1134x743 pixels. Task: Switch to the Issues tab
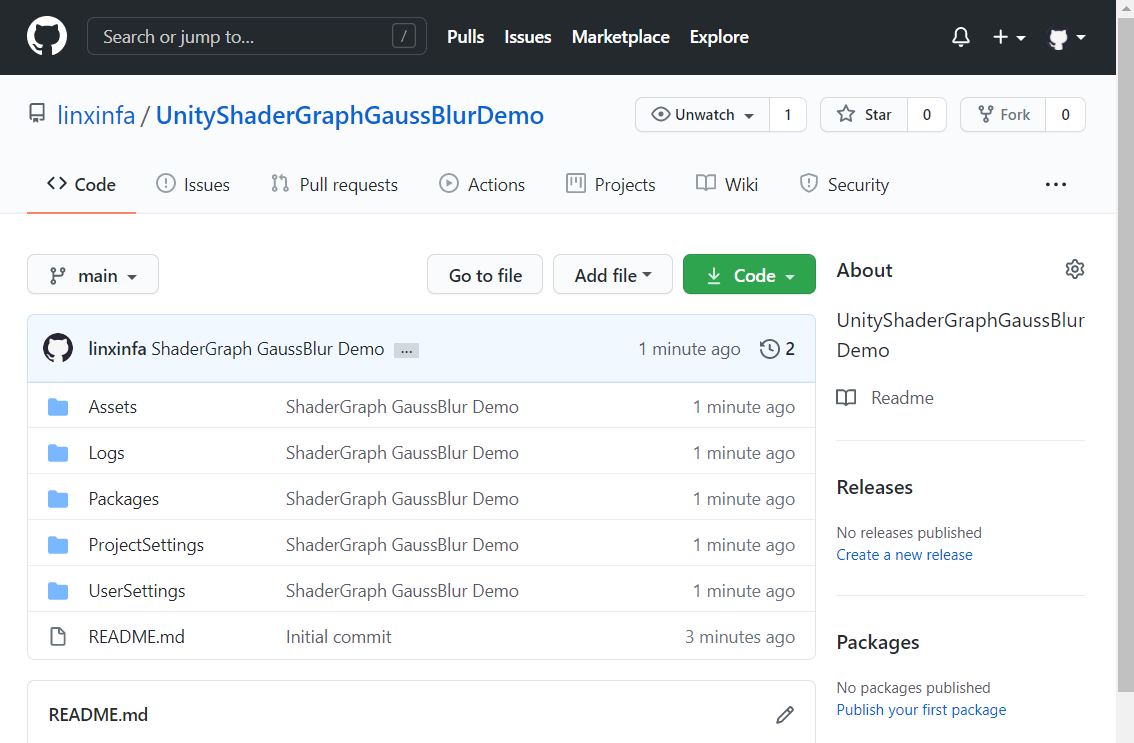coord(193,184)
